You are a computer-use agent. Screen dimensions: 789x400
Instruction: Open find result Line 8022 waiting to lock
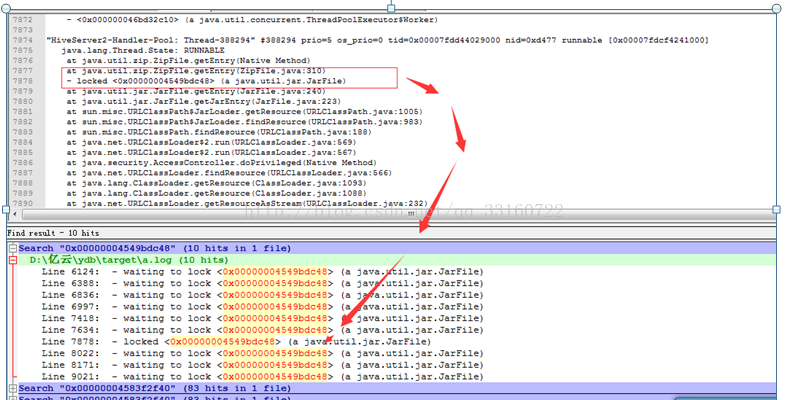pos(262,353)
